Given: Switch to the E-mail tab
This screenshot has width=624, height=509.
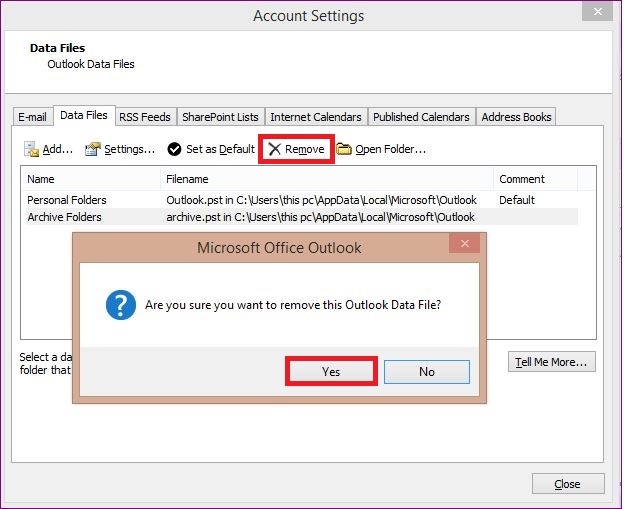Looking at the screenshot, I should click(32, 117).
